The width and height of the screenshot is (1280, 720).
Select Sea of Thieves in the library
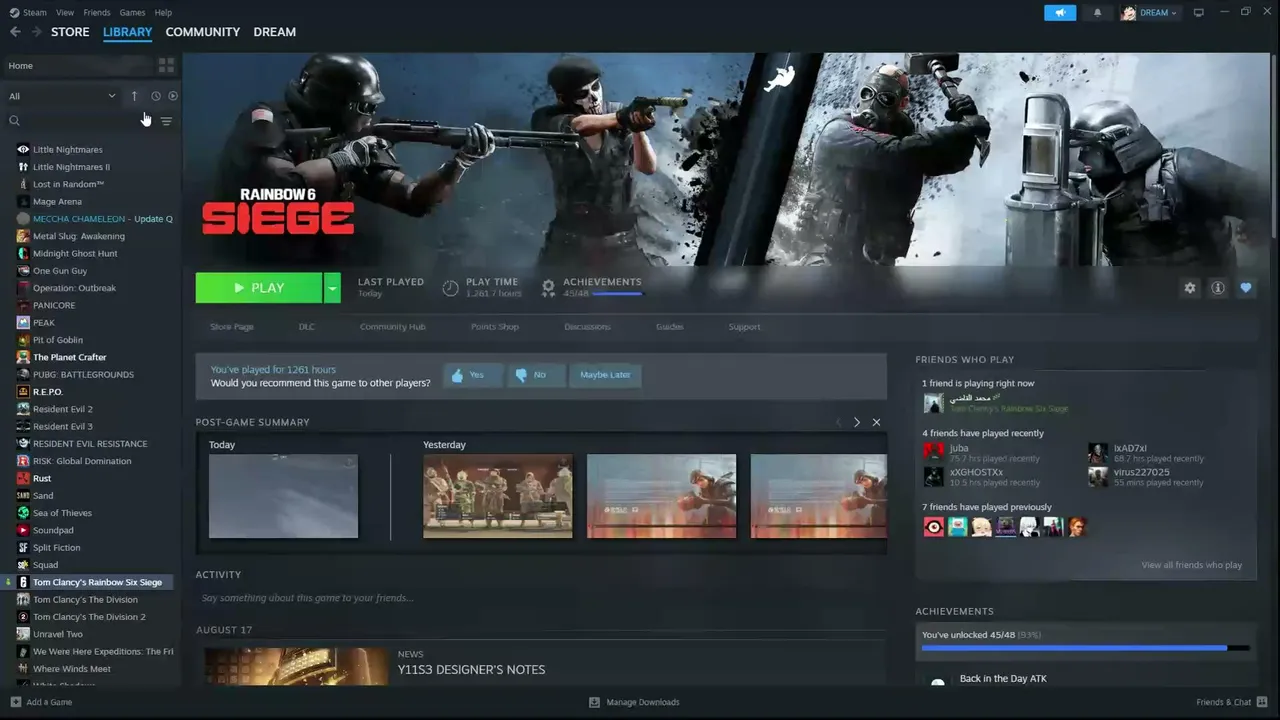pos(62,513)
